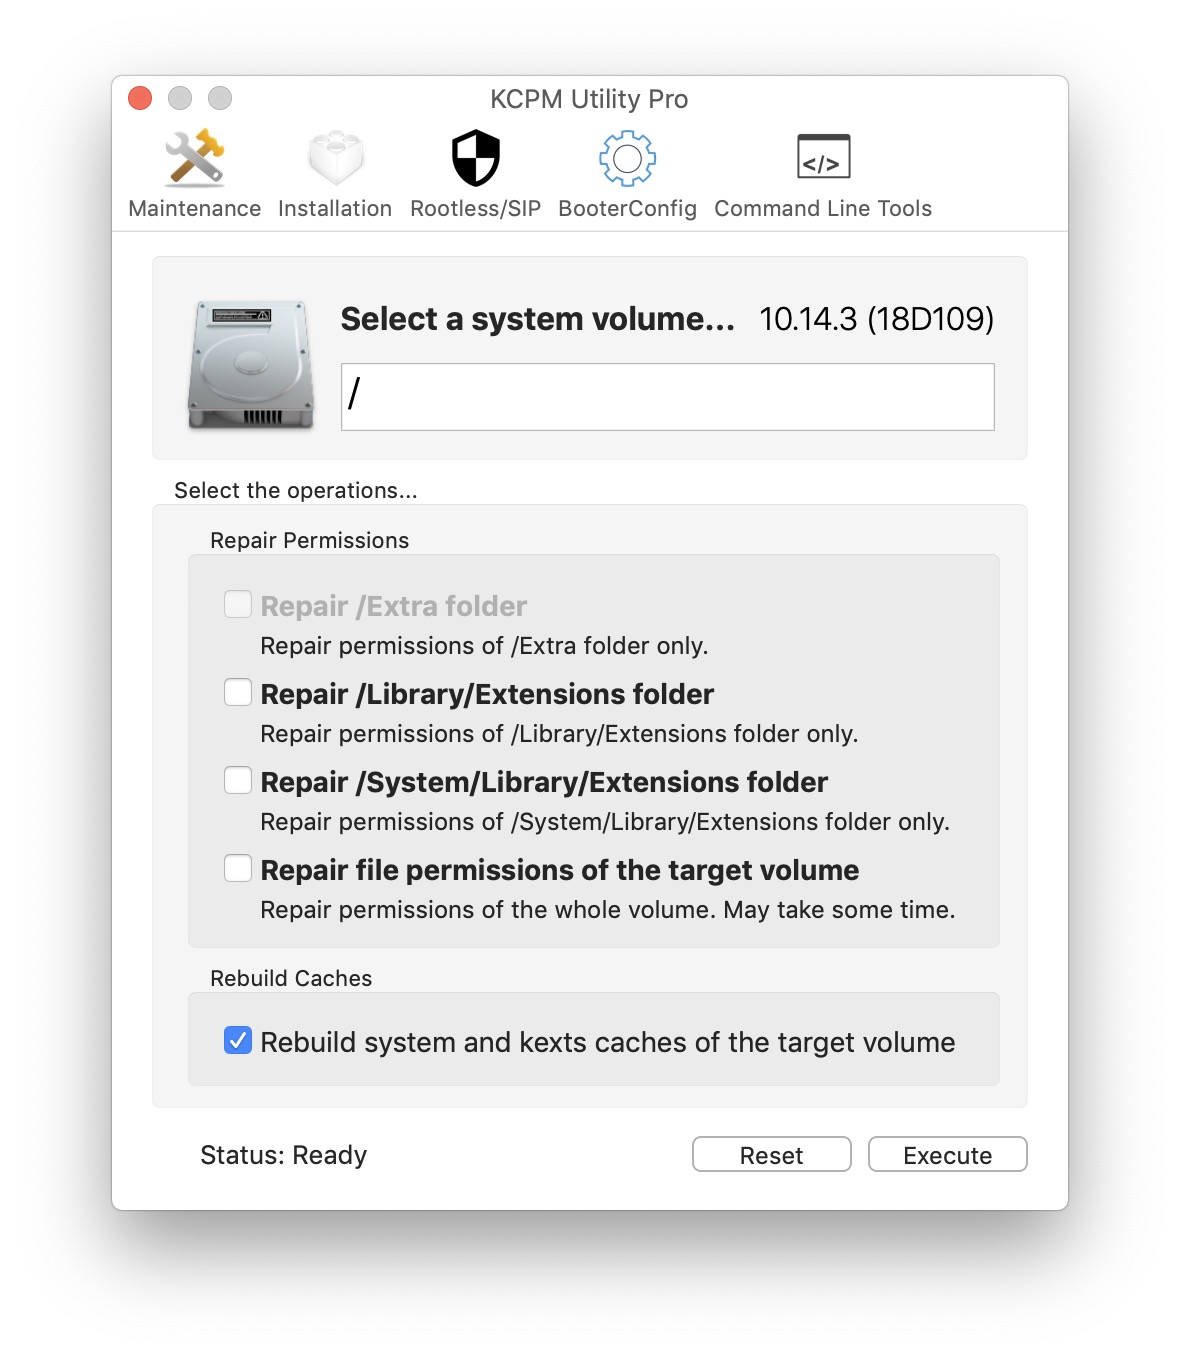Uncheck Rebuild system and kexts caches

tap(238, 1040)
